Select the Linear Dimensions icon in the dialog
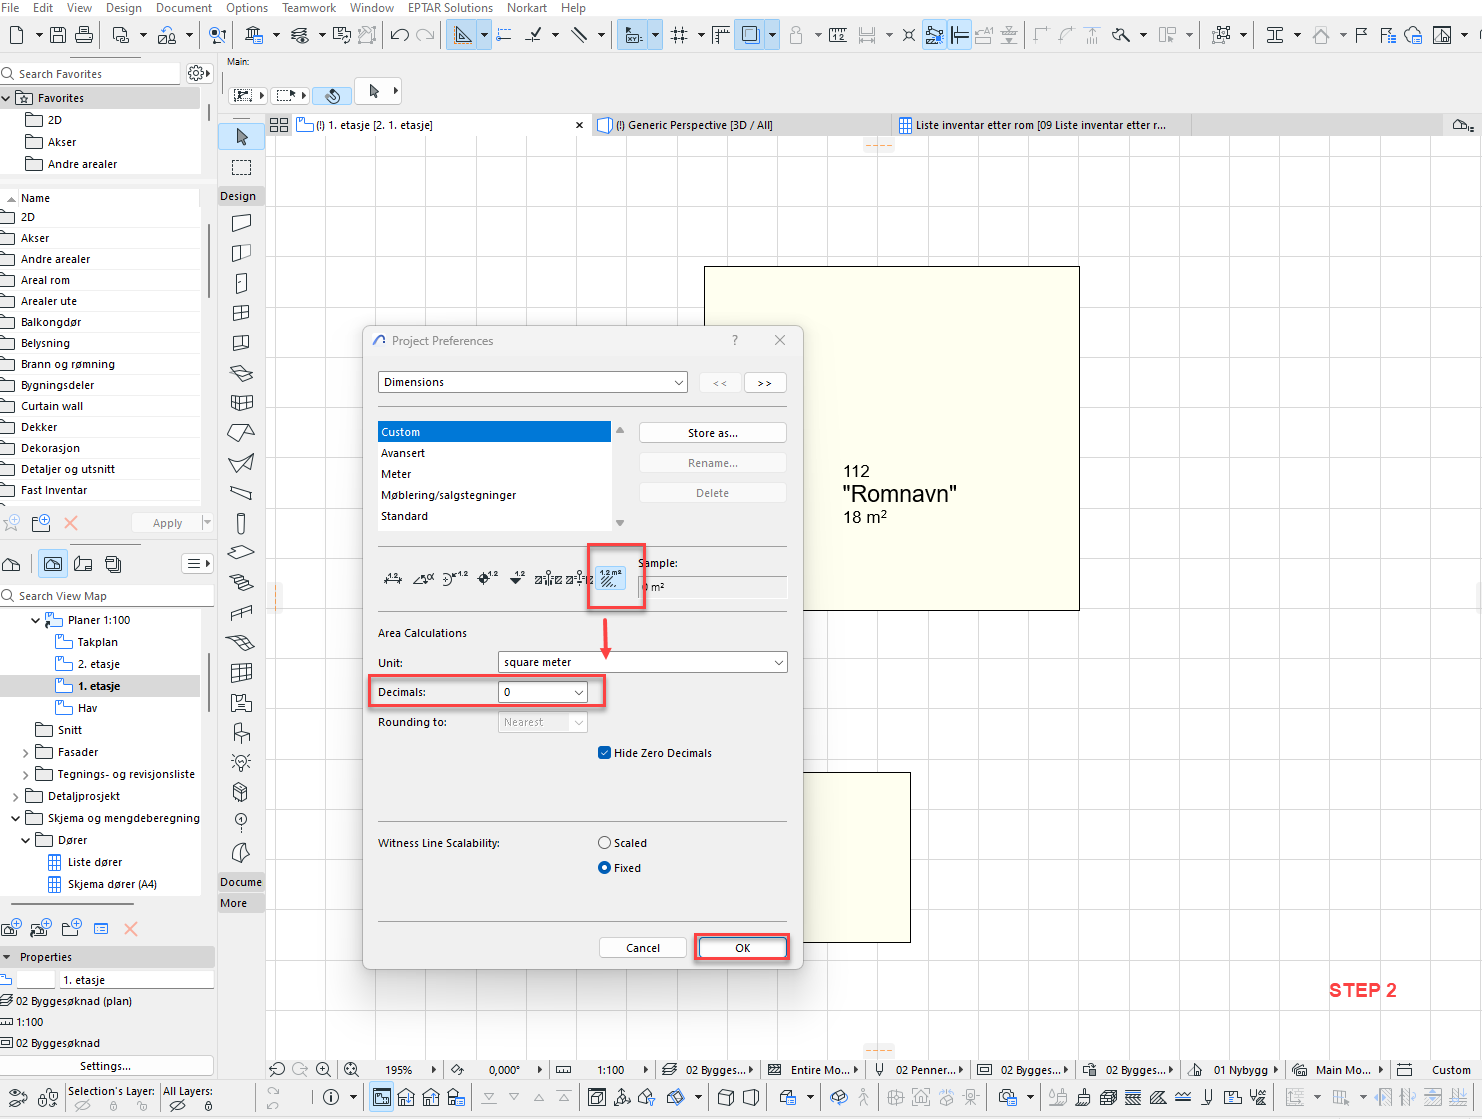The width and height of the screenshot is (1482, 1119). (x=392, y=578)
